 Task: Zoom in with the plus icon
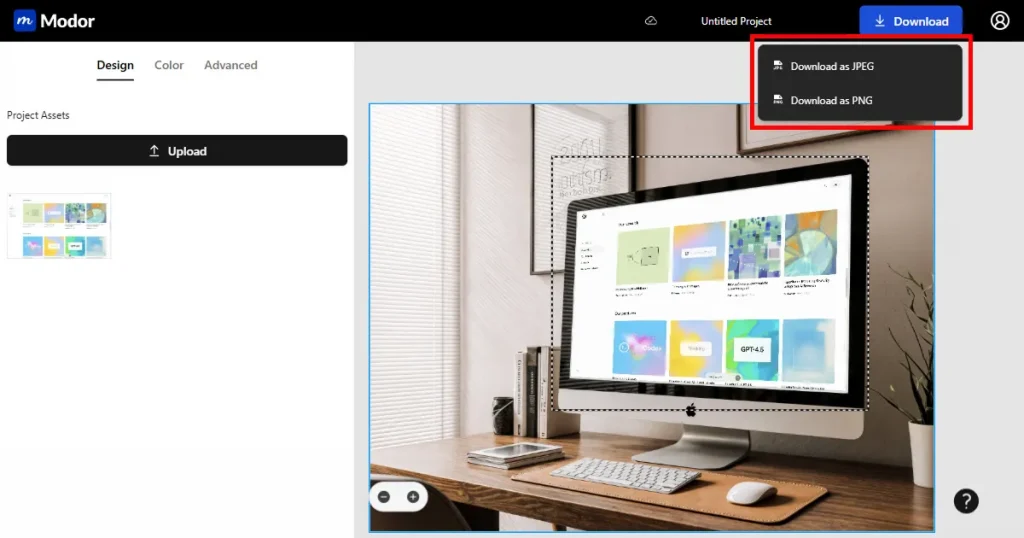coord(413,497)
